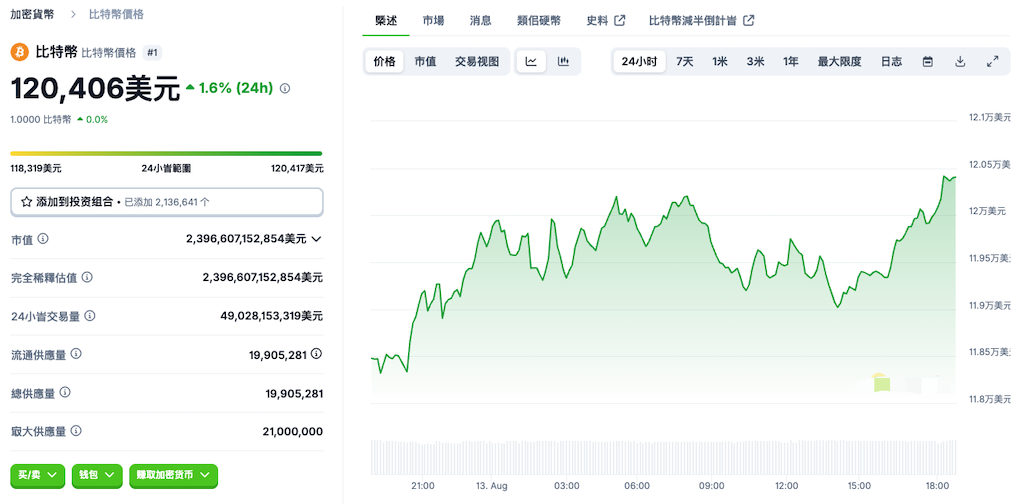Image resolution: width=1024 pixels, height=504 pixels.
Task: Click the info icon next to 最大供應量
Action: tap(76, 431)
